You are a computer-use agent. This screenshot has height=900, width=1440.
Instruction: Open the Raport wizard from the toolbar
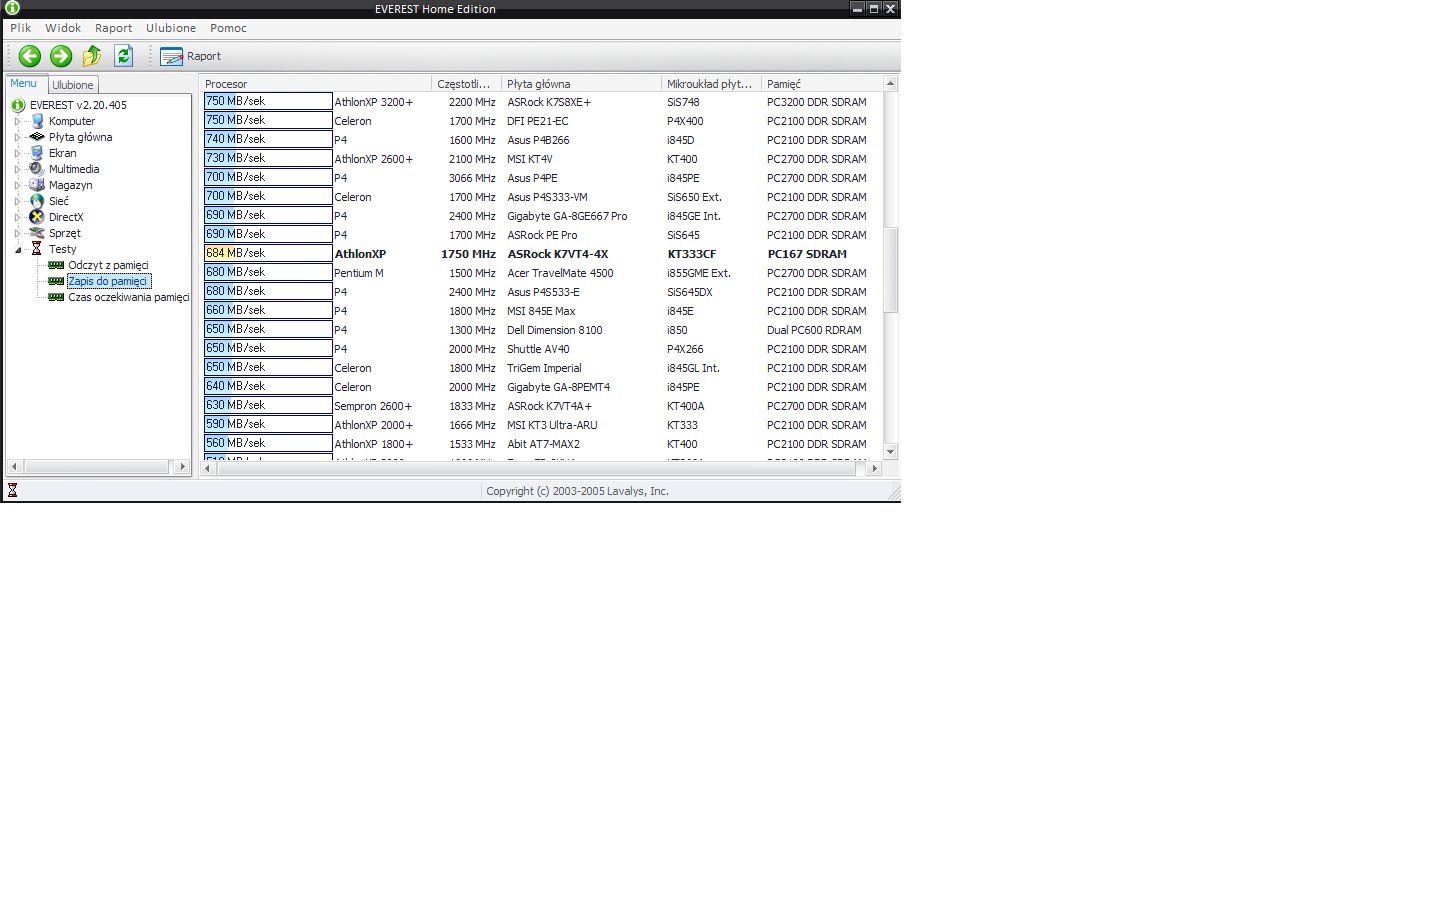click(191, 56)
